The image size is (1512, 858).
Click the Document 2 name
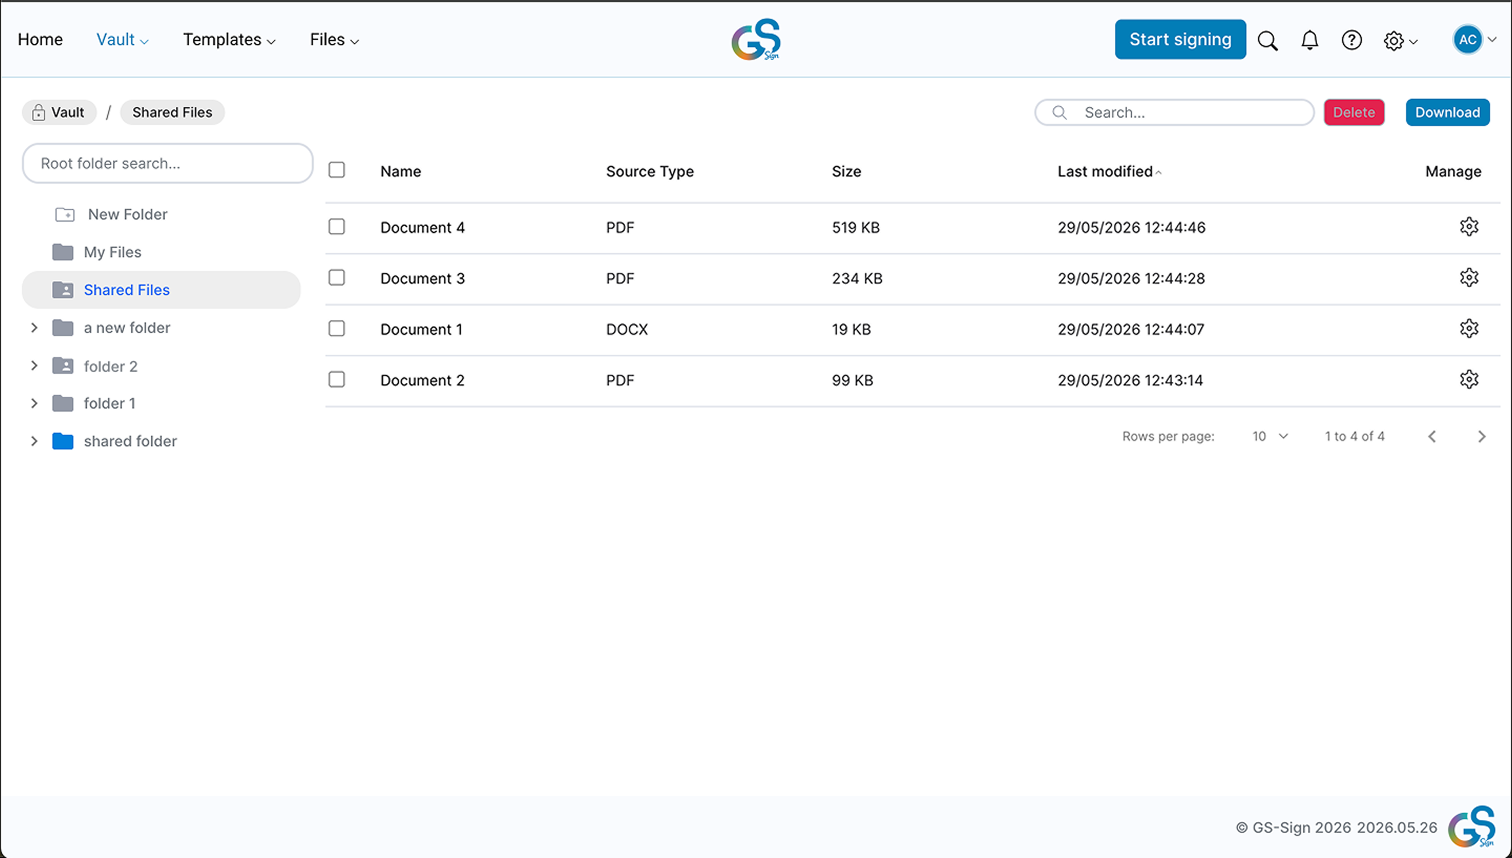(422, 380)
